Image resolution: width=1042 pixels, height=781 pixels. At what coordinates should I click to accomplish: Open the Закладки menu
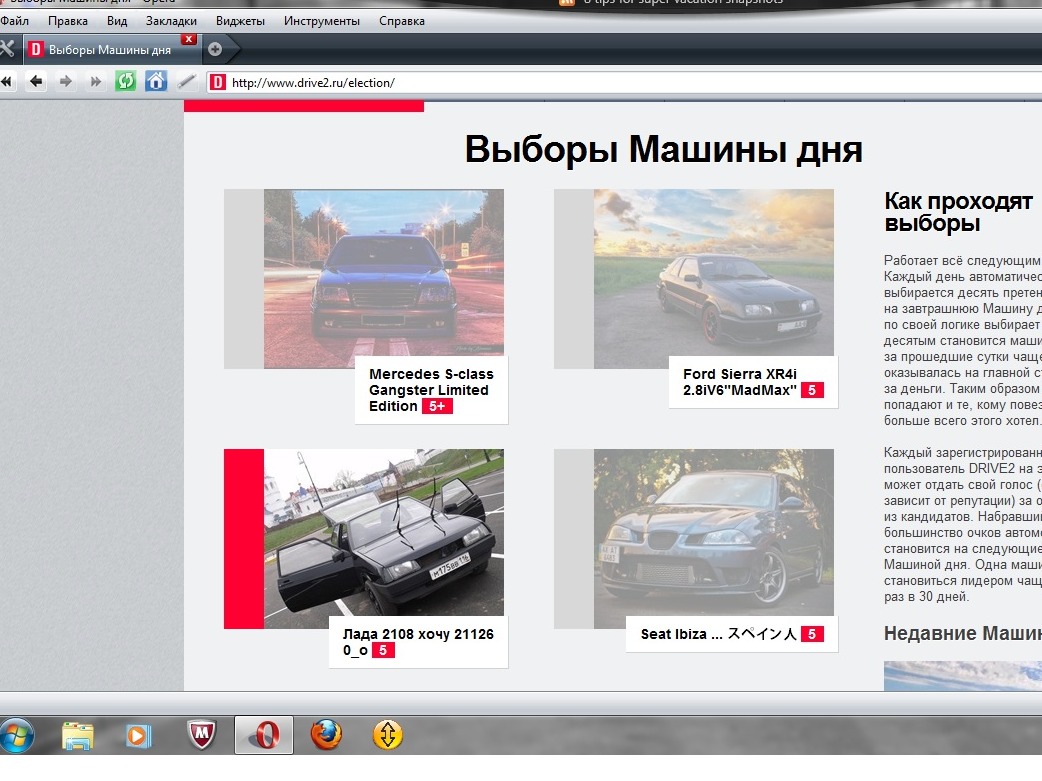click(x=171, y=21)
